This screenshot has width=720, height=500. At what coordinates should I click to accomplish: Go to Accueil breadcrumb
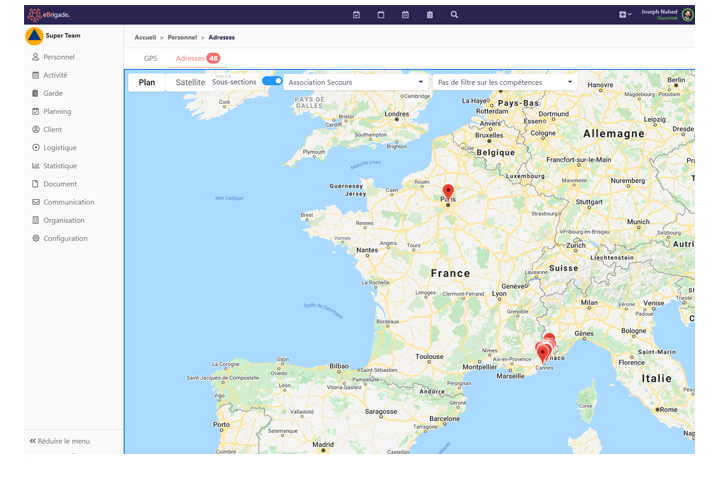coord(145,38)
